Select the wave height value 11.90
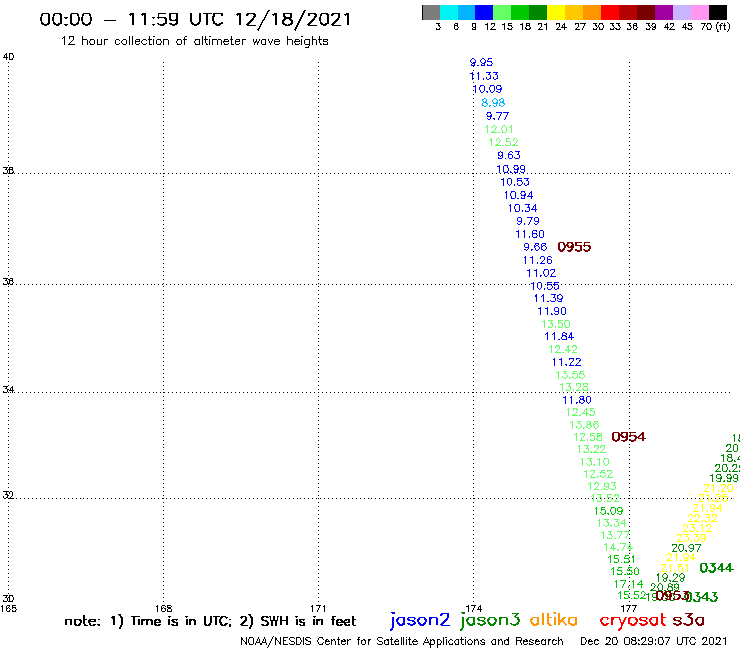The height and width of the screenshot is (650, 740). click(552, 311)
